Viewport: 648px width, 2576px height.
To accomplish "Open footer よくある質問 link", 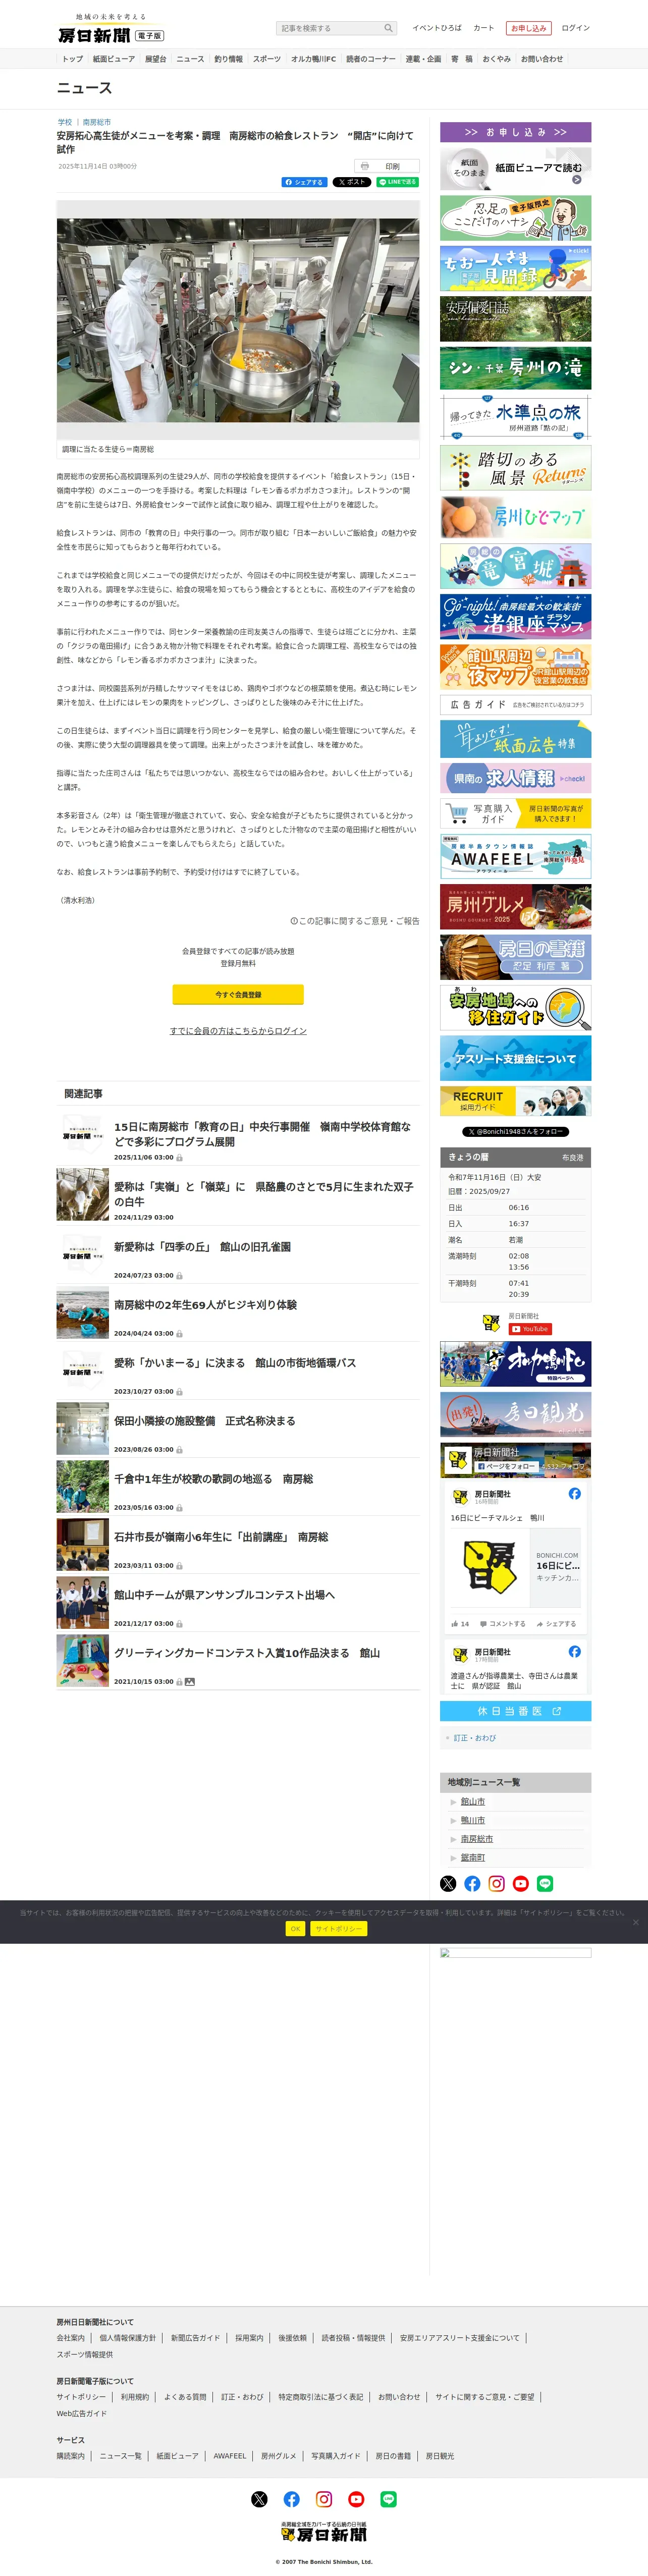I will click(185, 2397).
